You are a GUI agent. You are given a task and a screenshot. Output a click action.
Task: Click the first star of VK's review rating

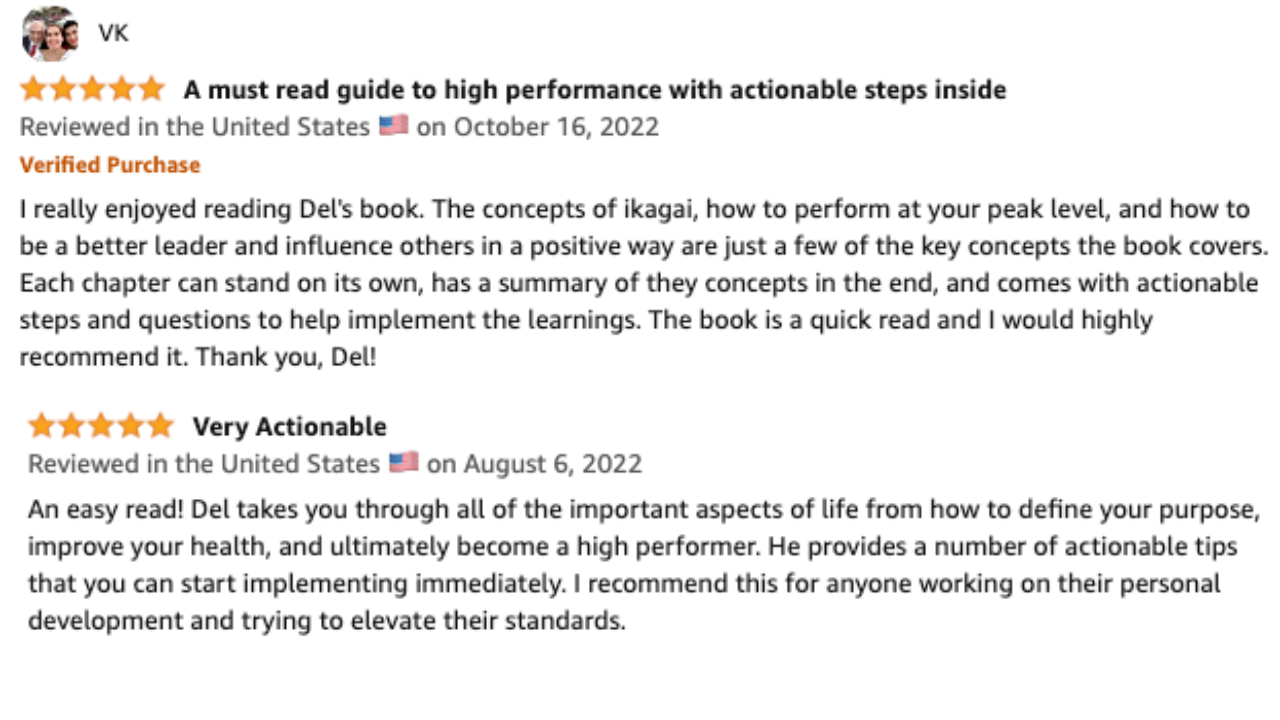[33, 89]
